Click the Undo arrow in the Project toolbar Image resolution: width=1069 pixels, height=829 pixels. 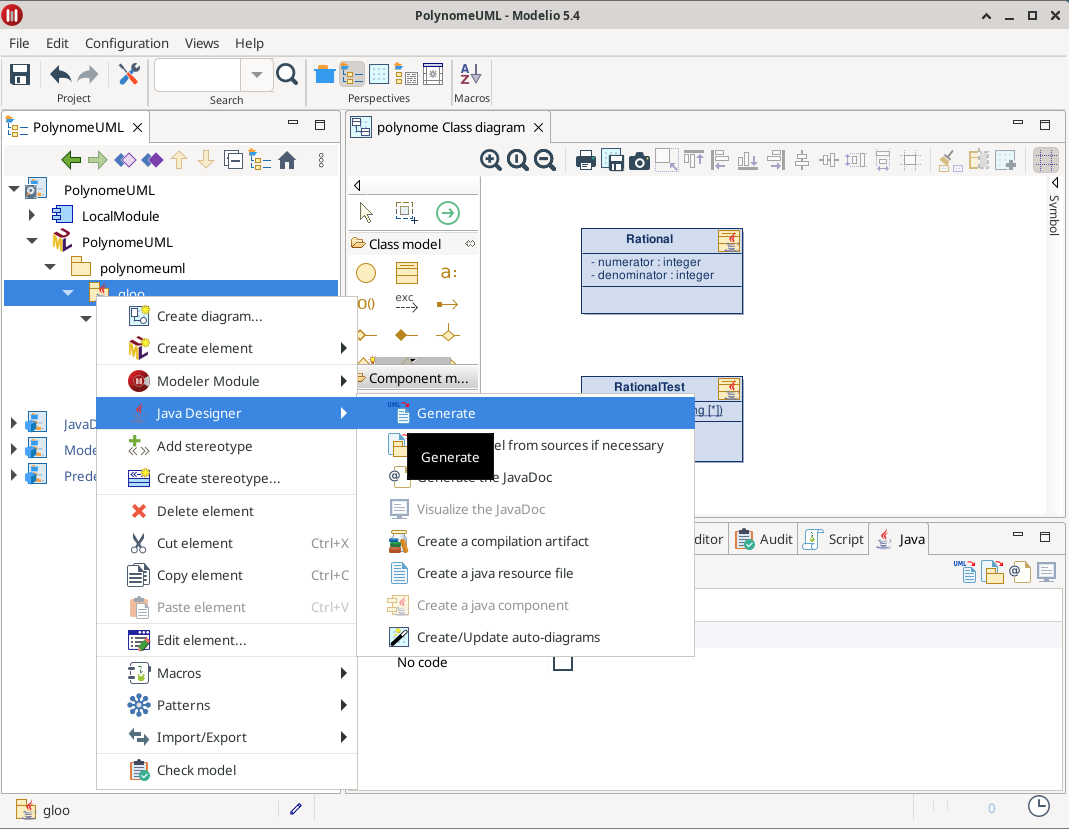pyautogui.click(x=60, y=74)
